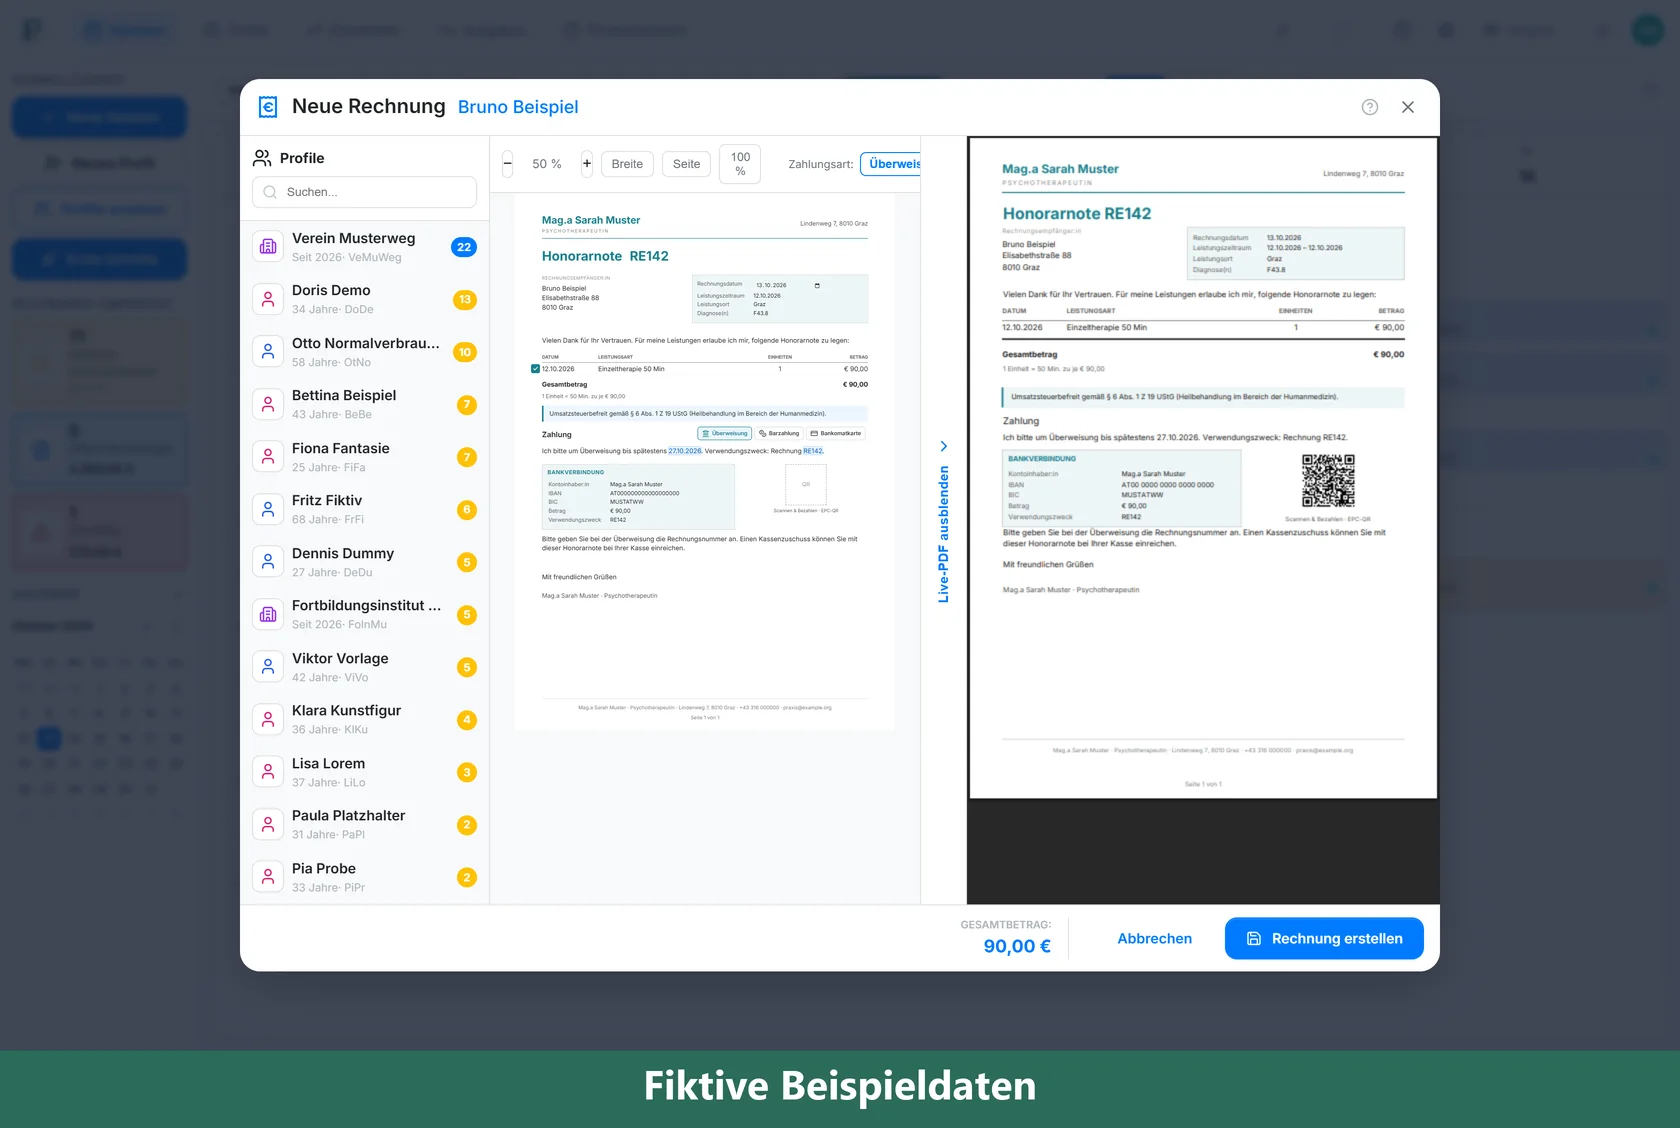This screenshot has width=1680, height=1128.
Task: Click badge 22 on Verein Musterweg
Action: tap(464, 247)
